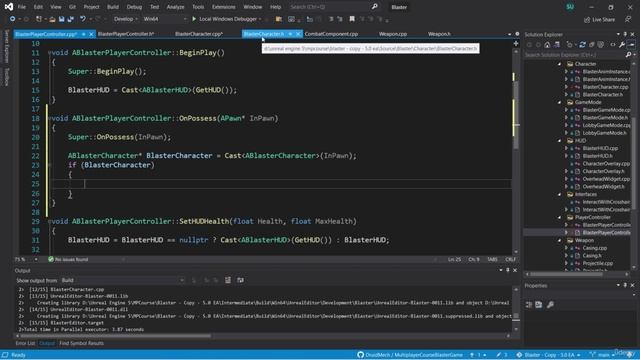Open the File menu
Screen dimensions: 640x360
point(22,7)
